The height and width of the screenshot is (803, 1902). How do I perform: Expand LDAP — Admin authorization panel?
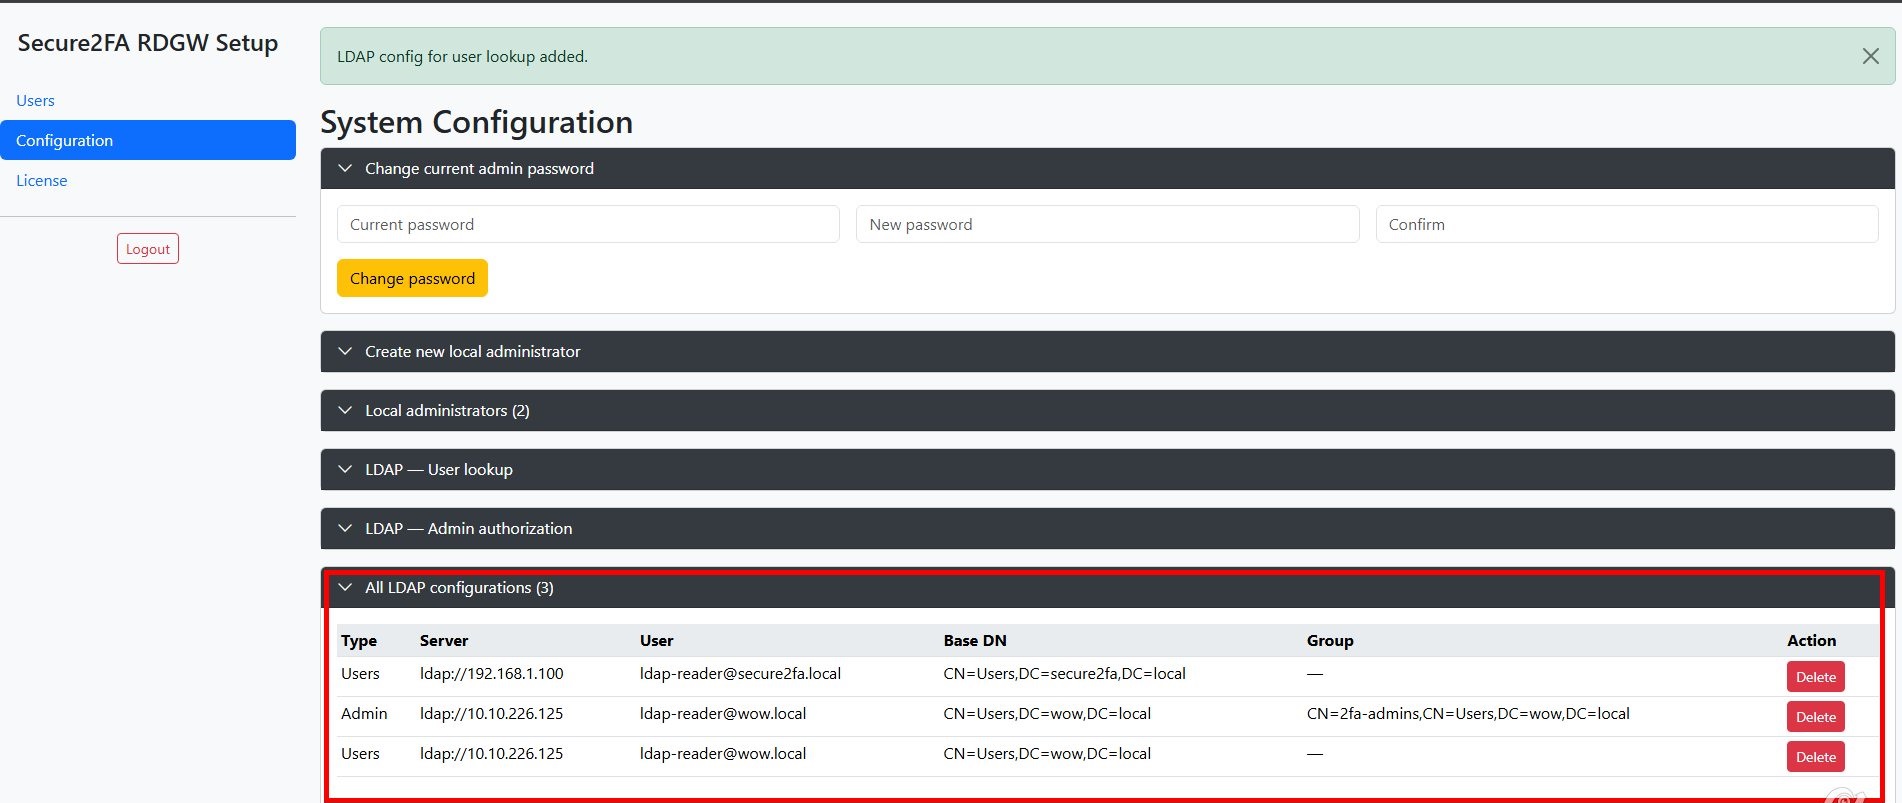pyautogui.click(x=468, y=529)
